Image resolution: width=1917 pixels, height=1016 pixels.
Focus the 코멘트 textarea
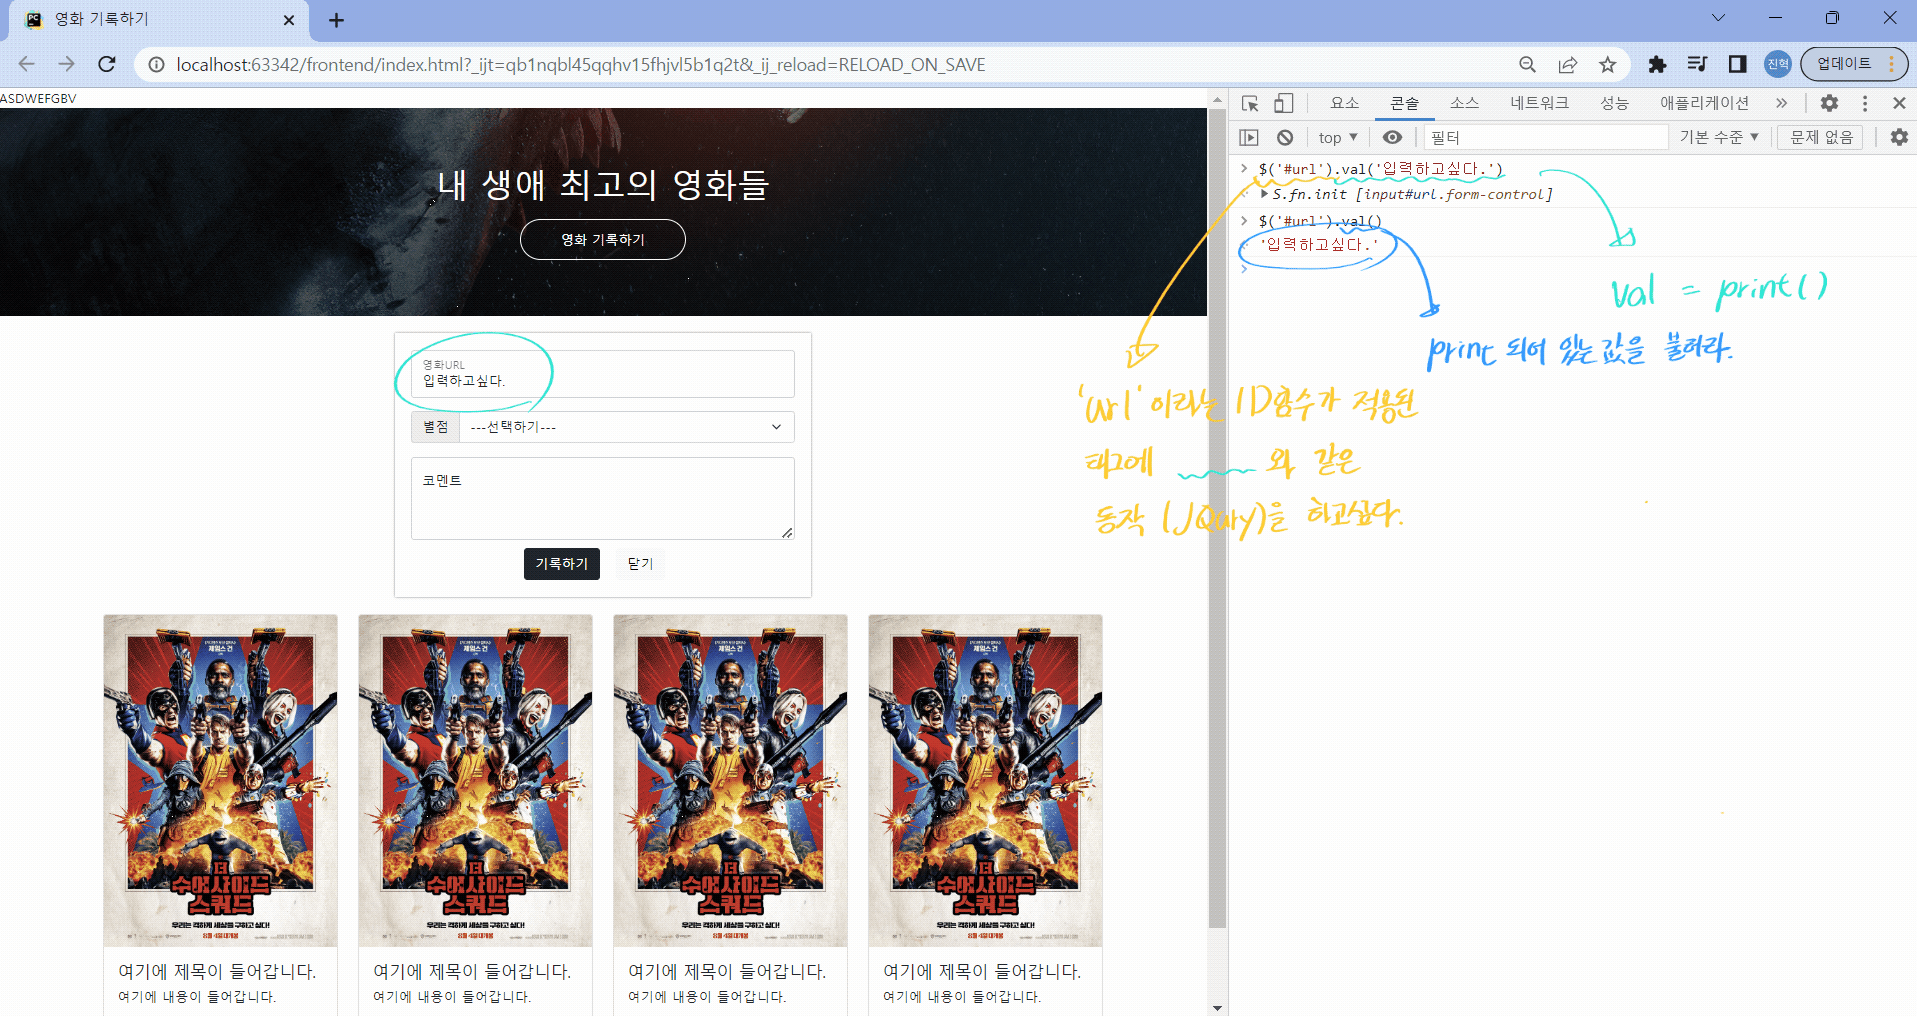pyautogui.click(x=603, y=498)
